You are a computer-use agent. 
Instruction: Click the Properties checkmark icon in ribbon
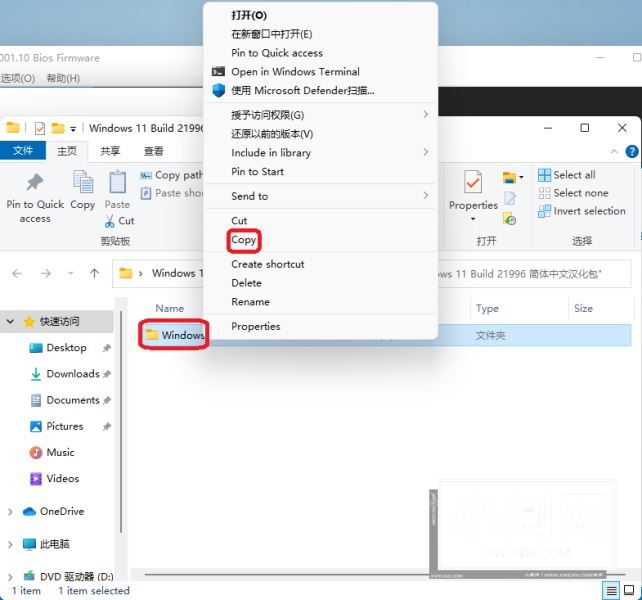click(473, 181)
